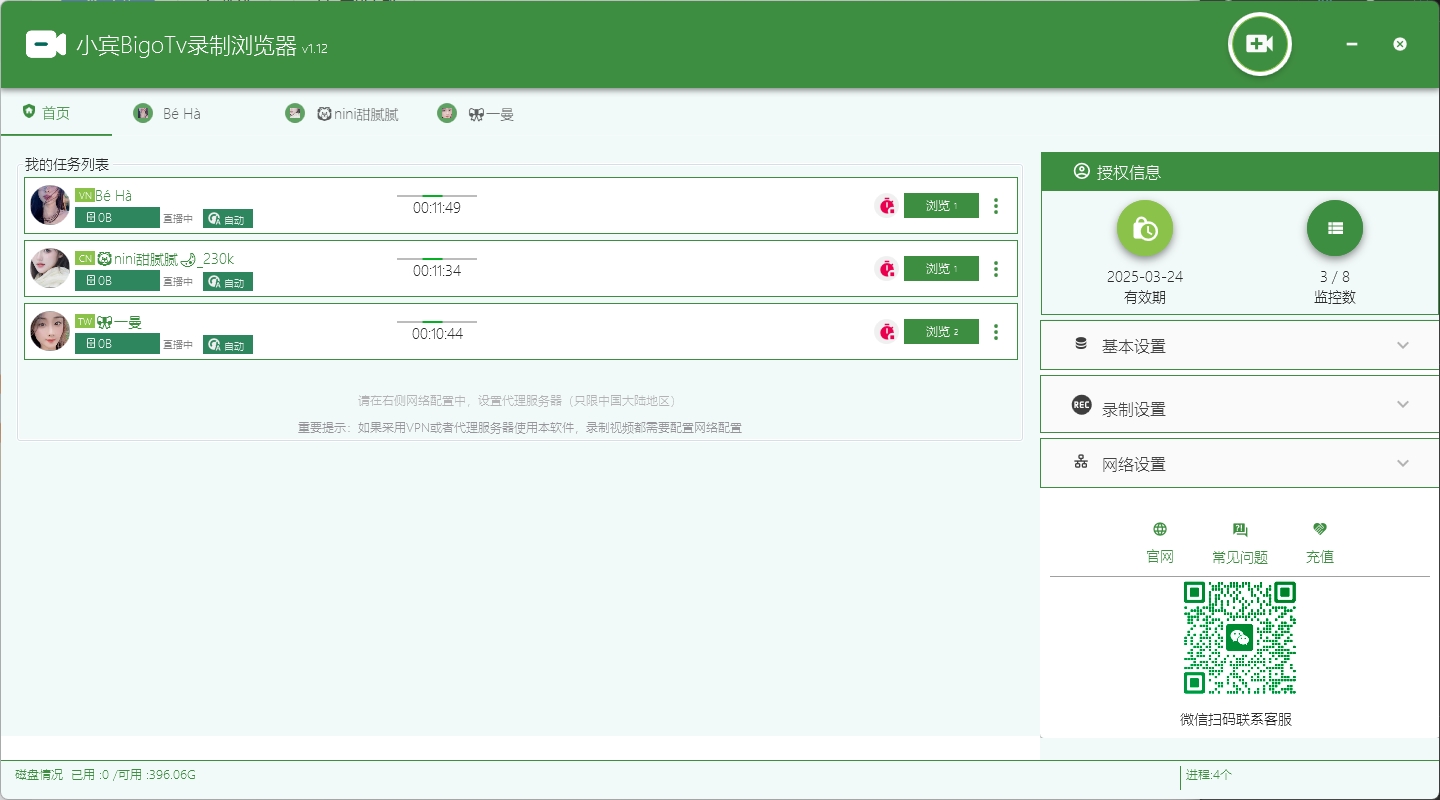1440x800 pixels.
Task: Click 浏览 button in Bé Hà row
Action: (x=941, y=206)
